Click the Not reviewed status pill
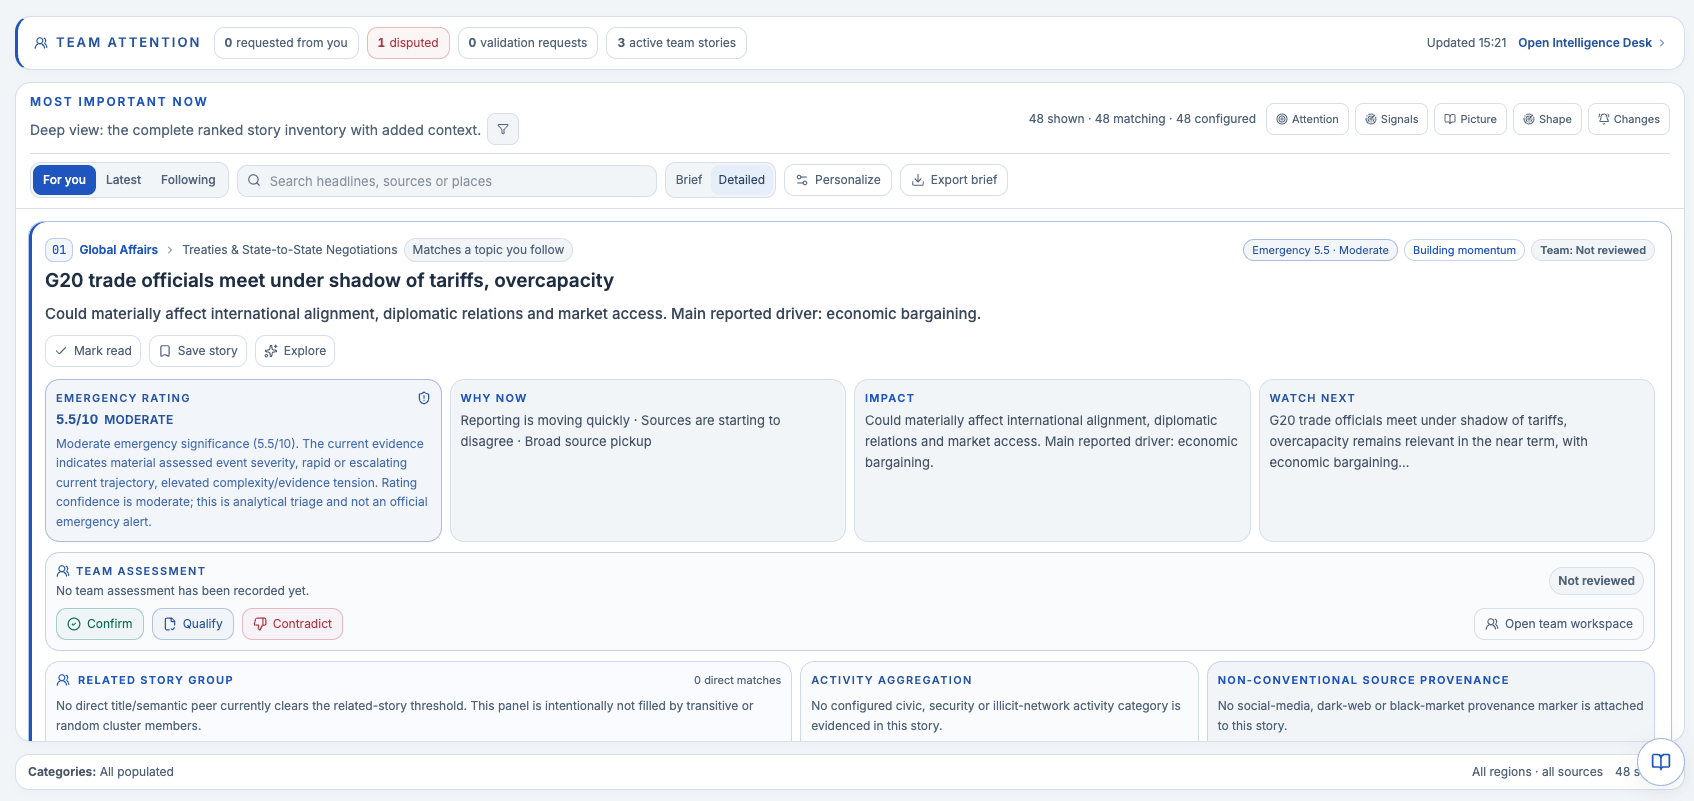Image resolution: width=1694 pixels, height=801 pixels. tap(1596, 581)
